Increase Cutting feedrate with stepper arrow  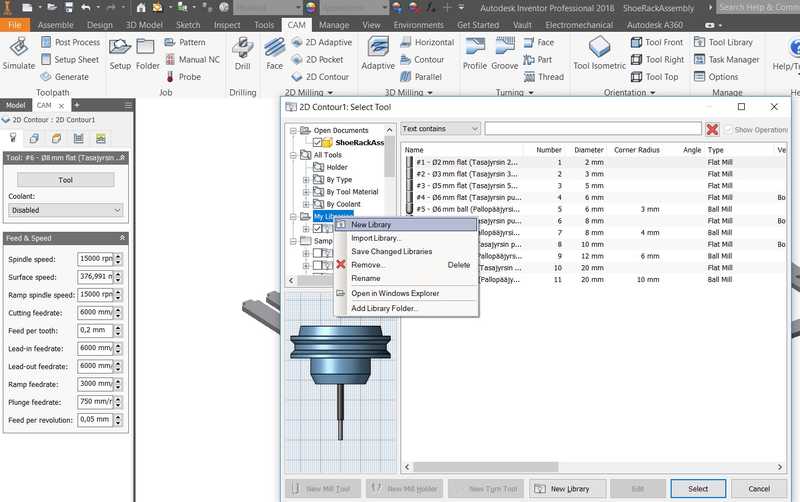[118, 310]
